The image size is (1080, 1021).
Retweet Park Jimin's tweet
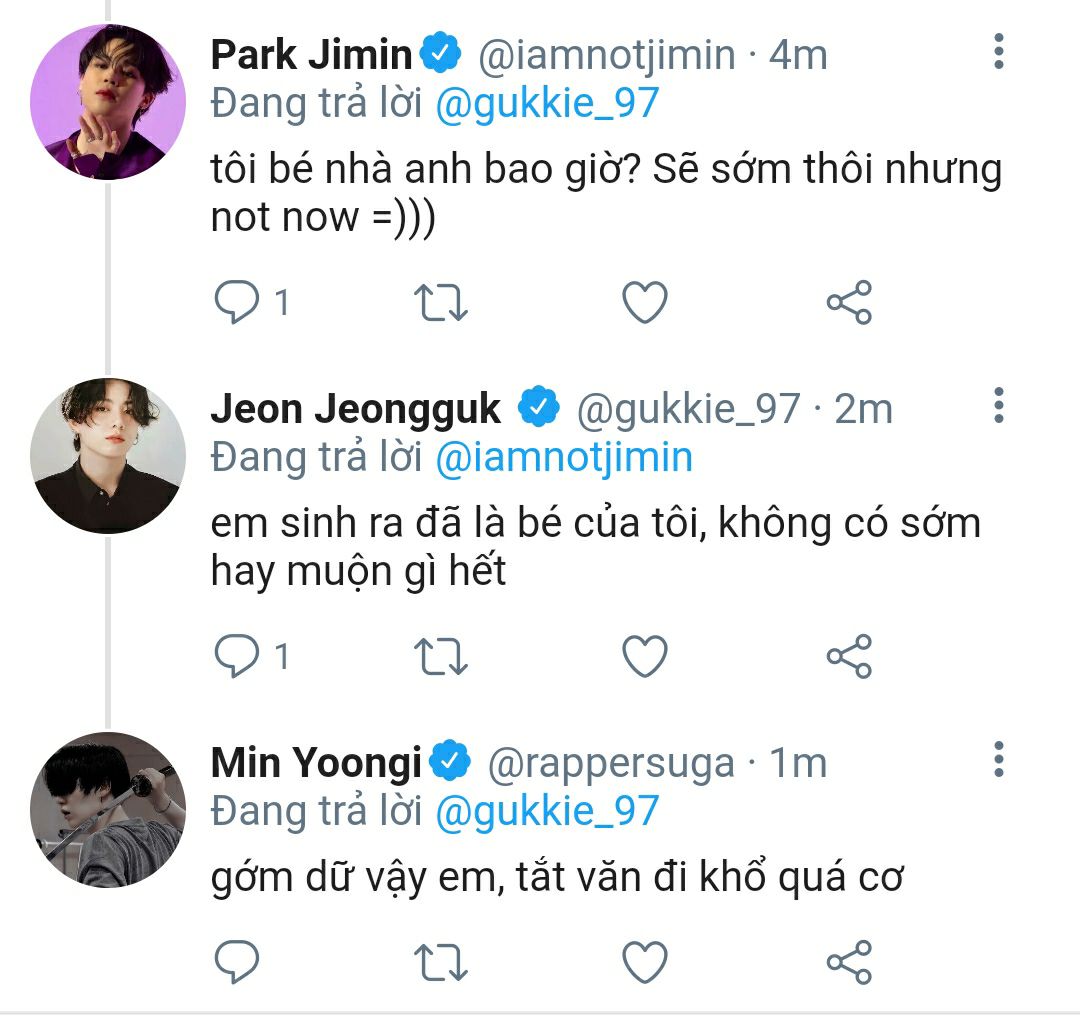[441, 302]
